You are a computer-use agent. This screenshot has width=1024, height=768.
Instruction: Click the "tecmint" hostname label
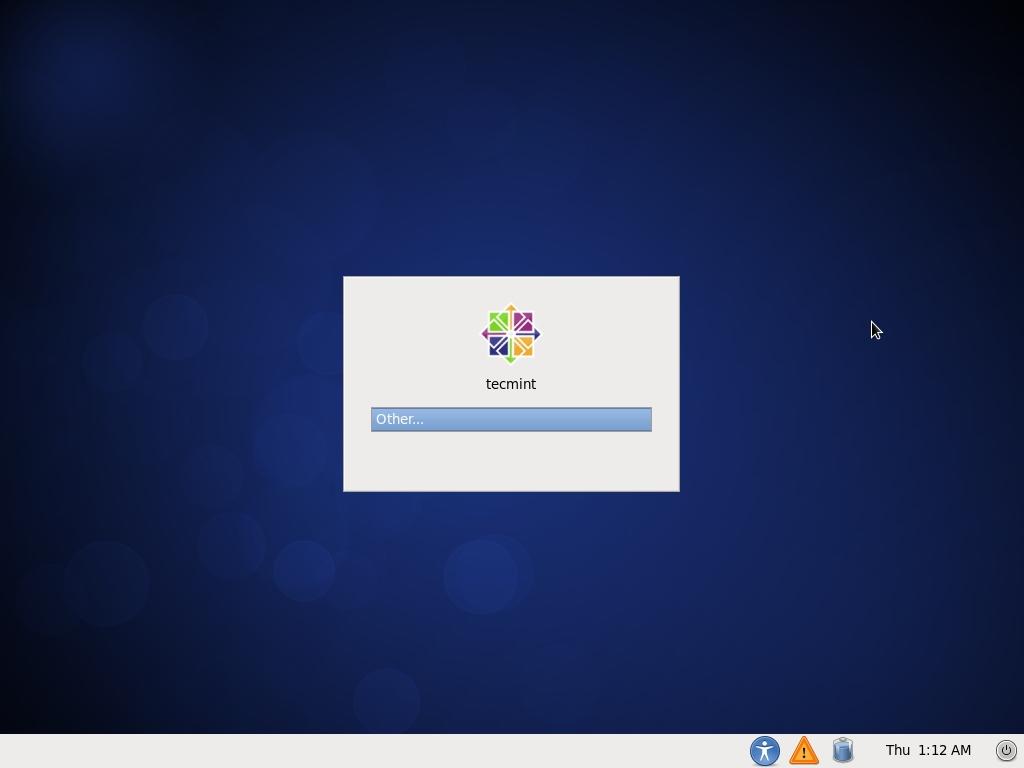511,384
